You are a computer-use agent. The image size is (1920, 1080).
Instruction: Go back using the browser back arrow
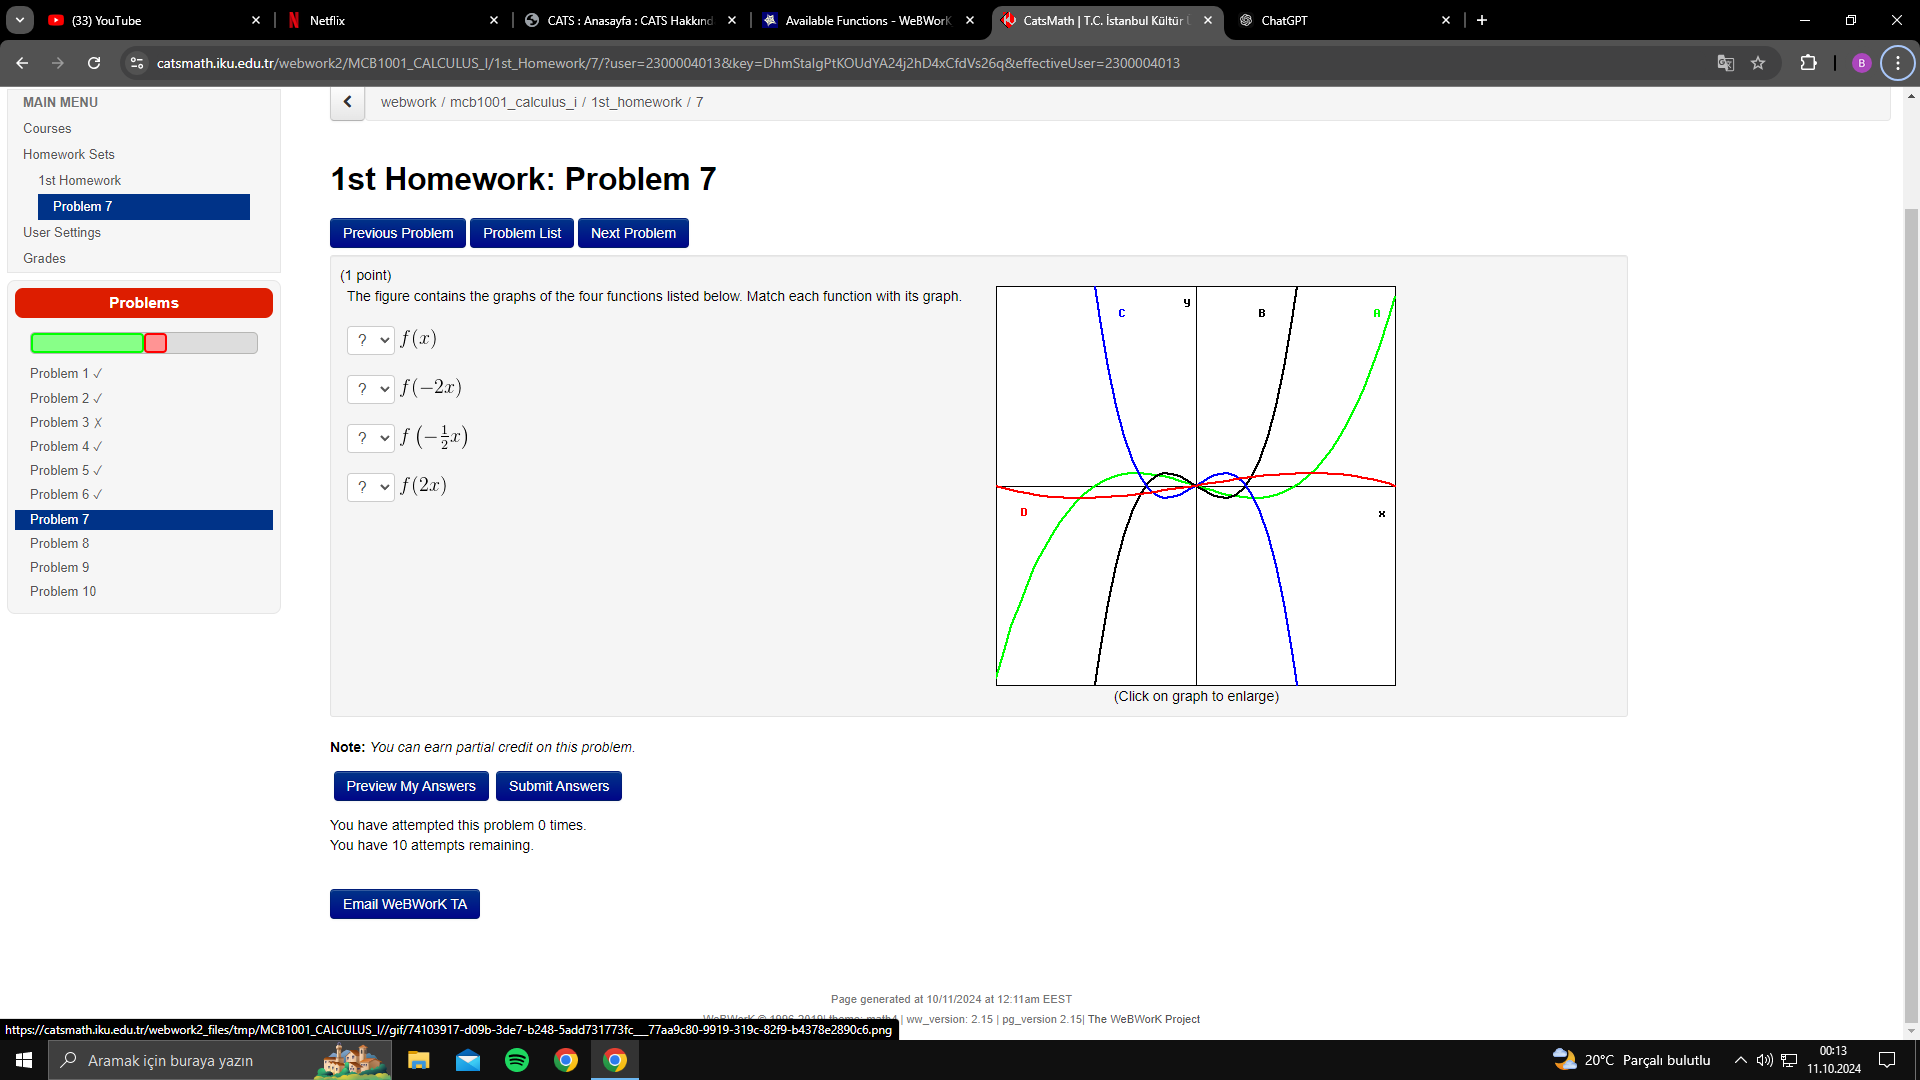pyautogui.click(x=22, y=63)
